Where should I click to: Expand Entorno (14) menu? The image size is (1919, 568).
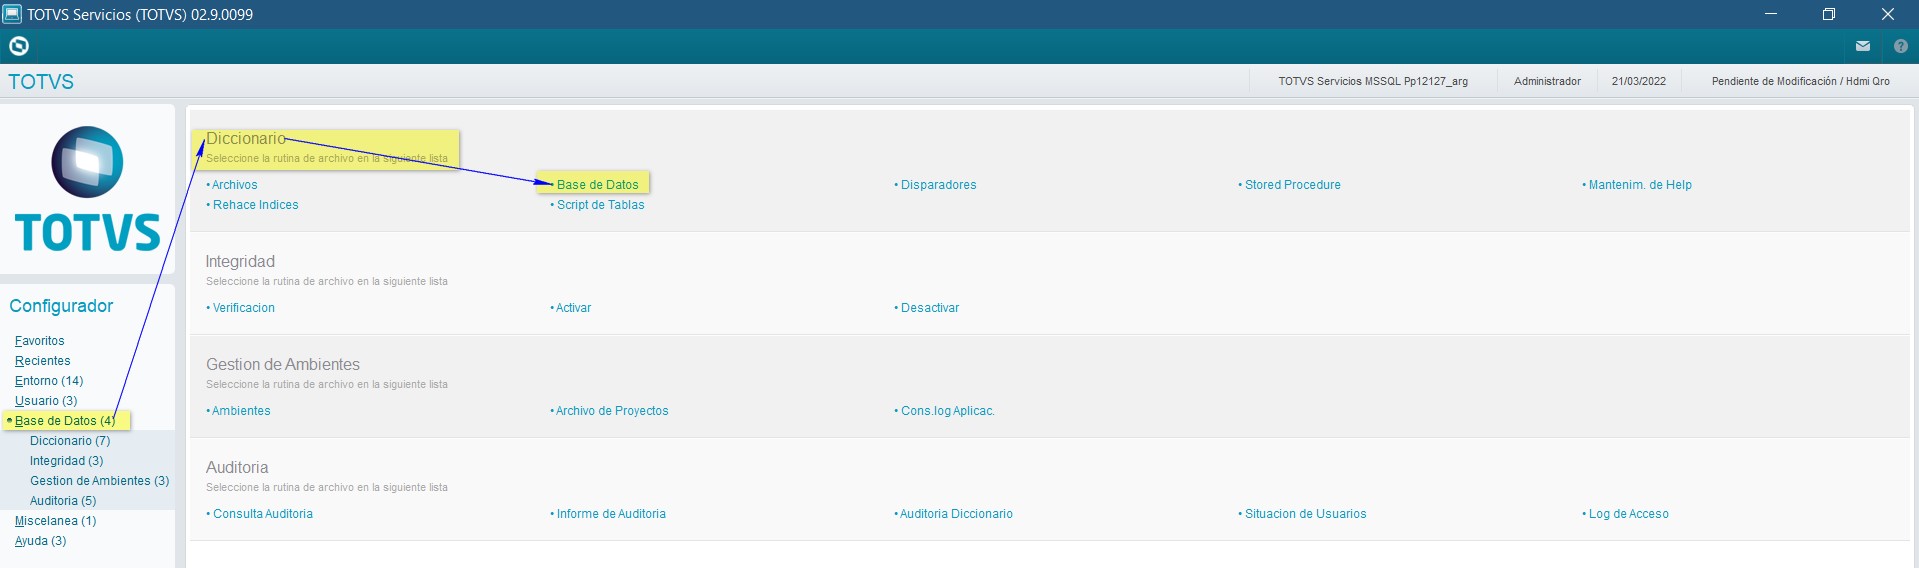(49, 381)
